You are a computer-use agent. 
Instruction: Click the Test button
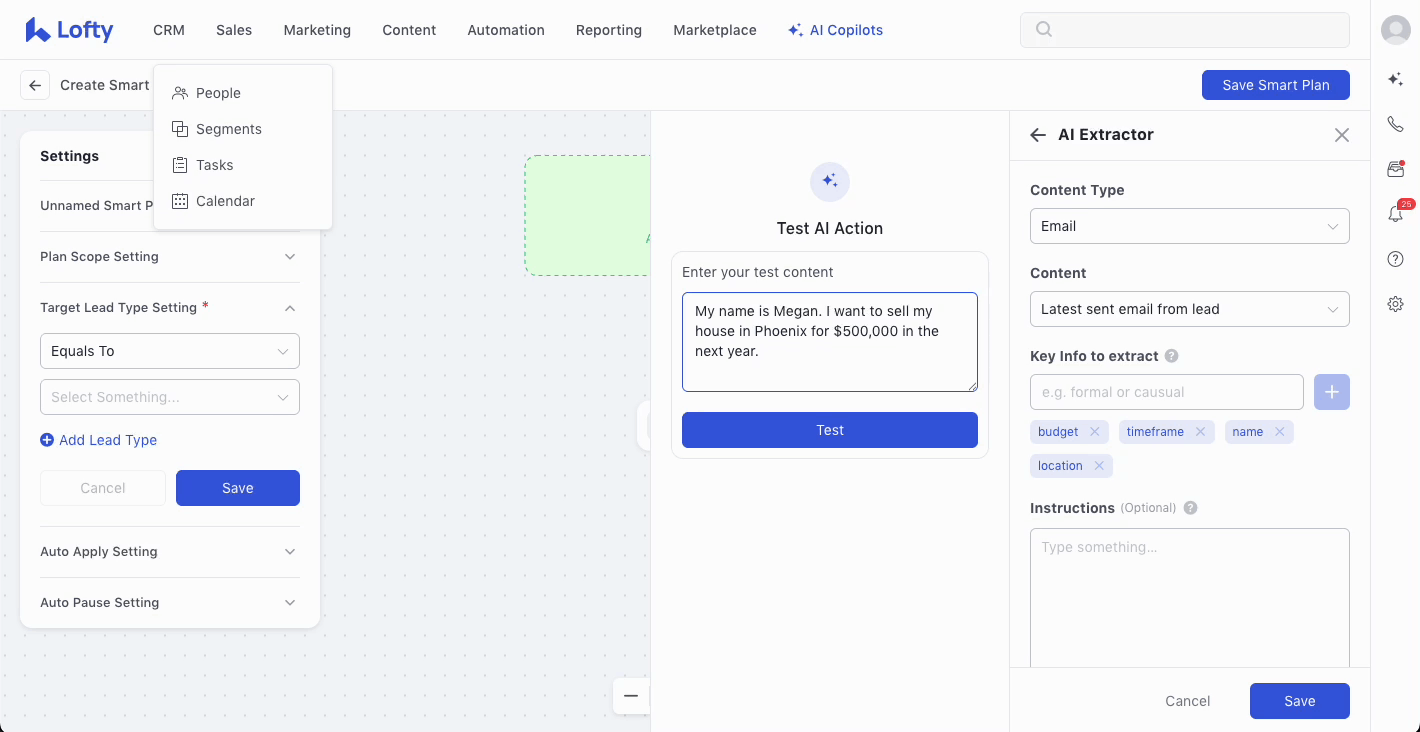pyautogui.click(x=829, y=430)
